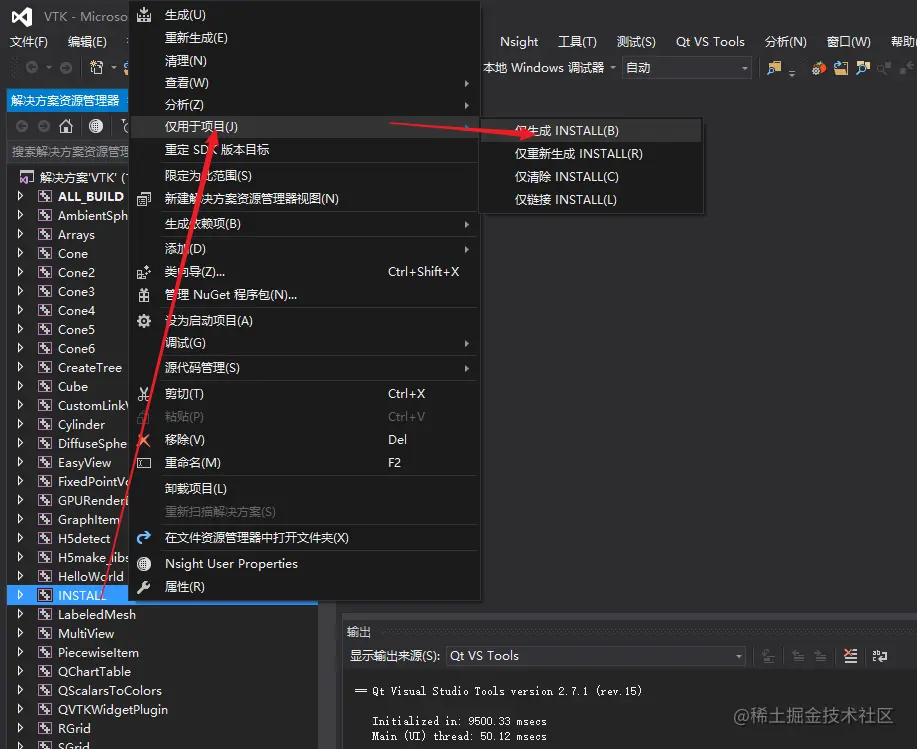Expand the Cone project node
Viewport: 917px width, 749px height.
(x=20, y=253)
